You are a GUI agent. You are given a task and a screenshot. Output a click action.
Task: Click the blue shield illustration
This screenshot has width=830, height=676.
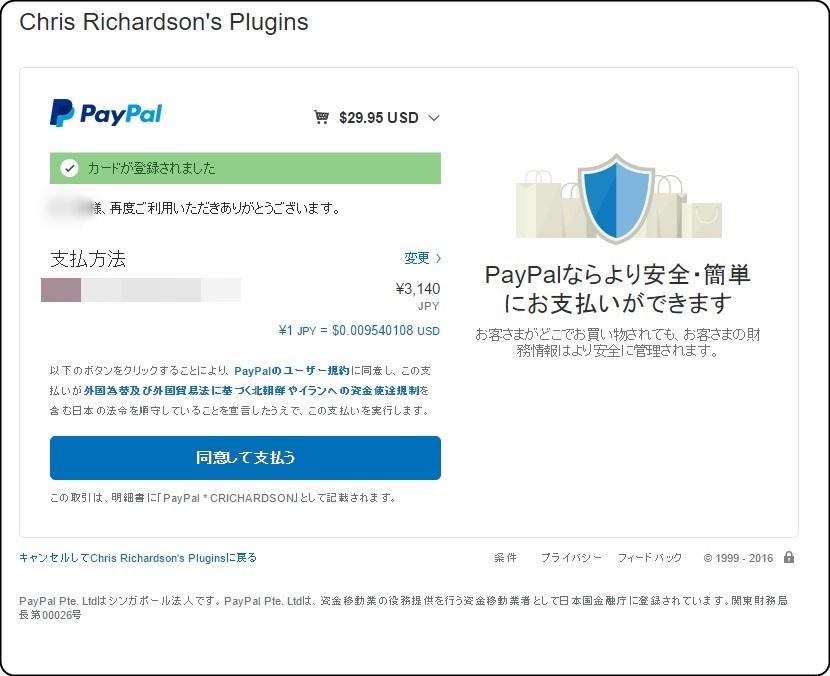pos(616,199)
